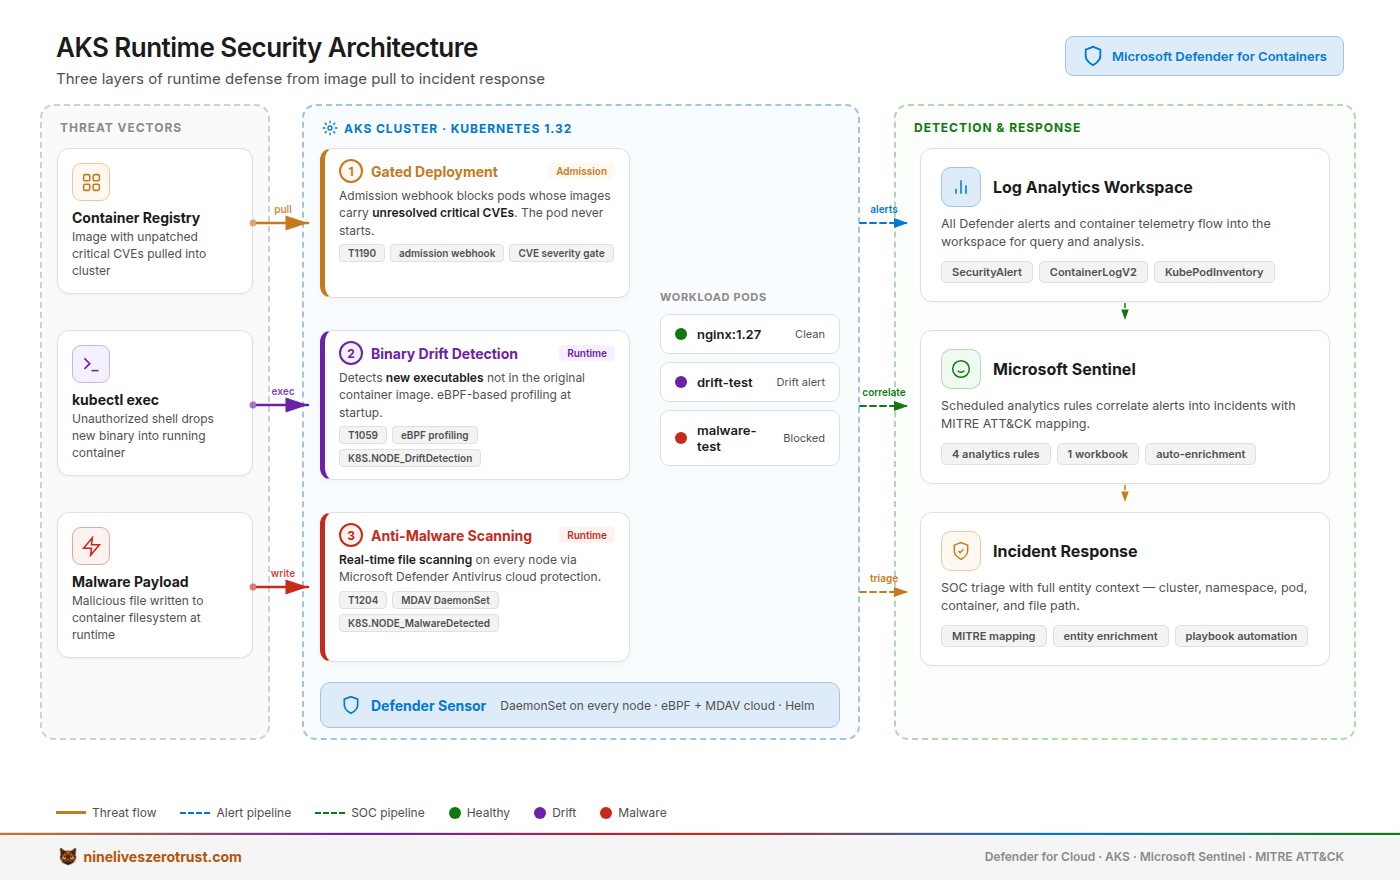The height and width of the screenshot is (880, 1400).
Task: Click the green dot beside nginx:1.27
Action: [681, 334]
